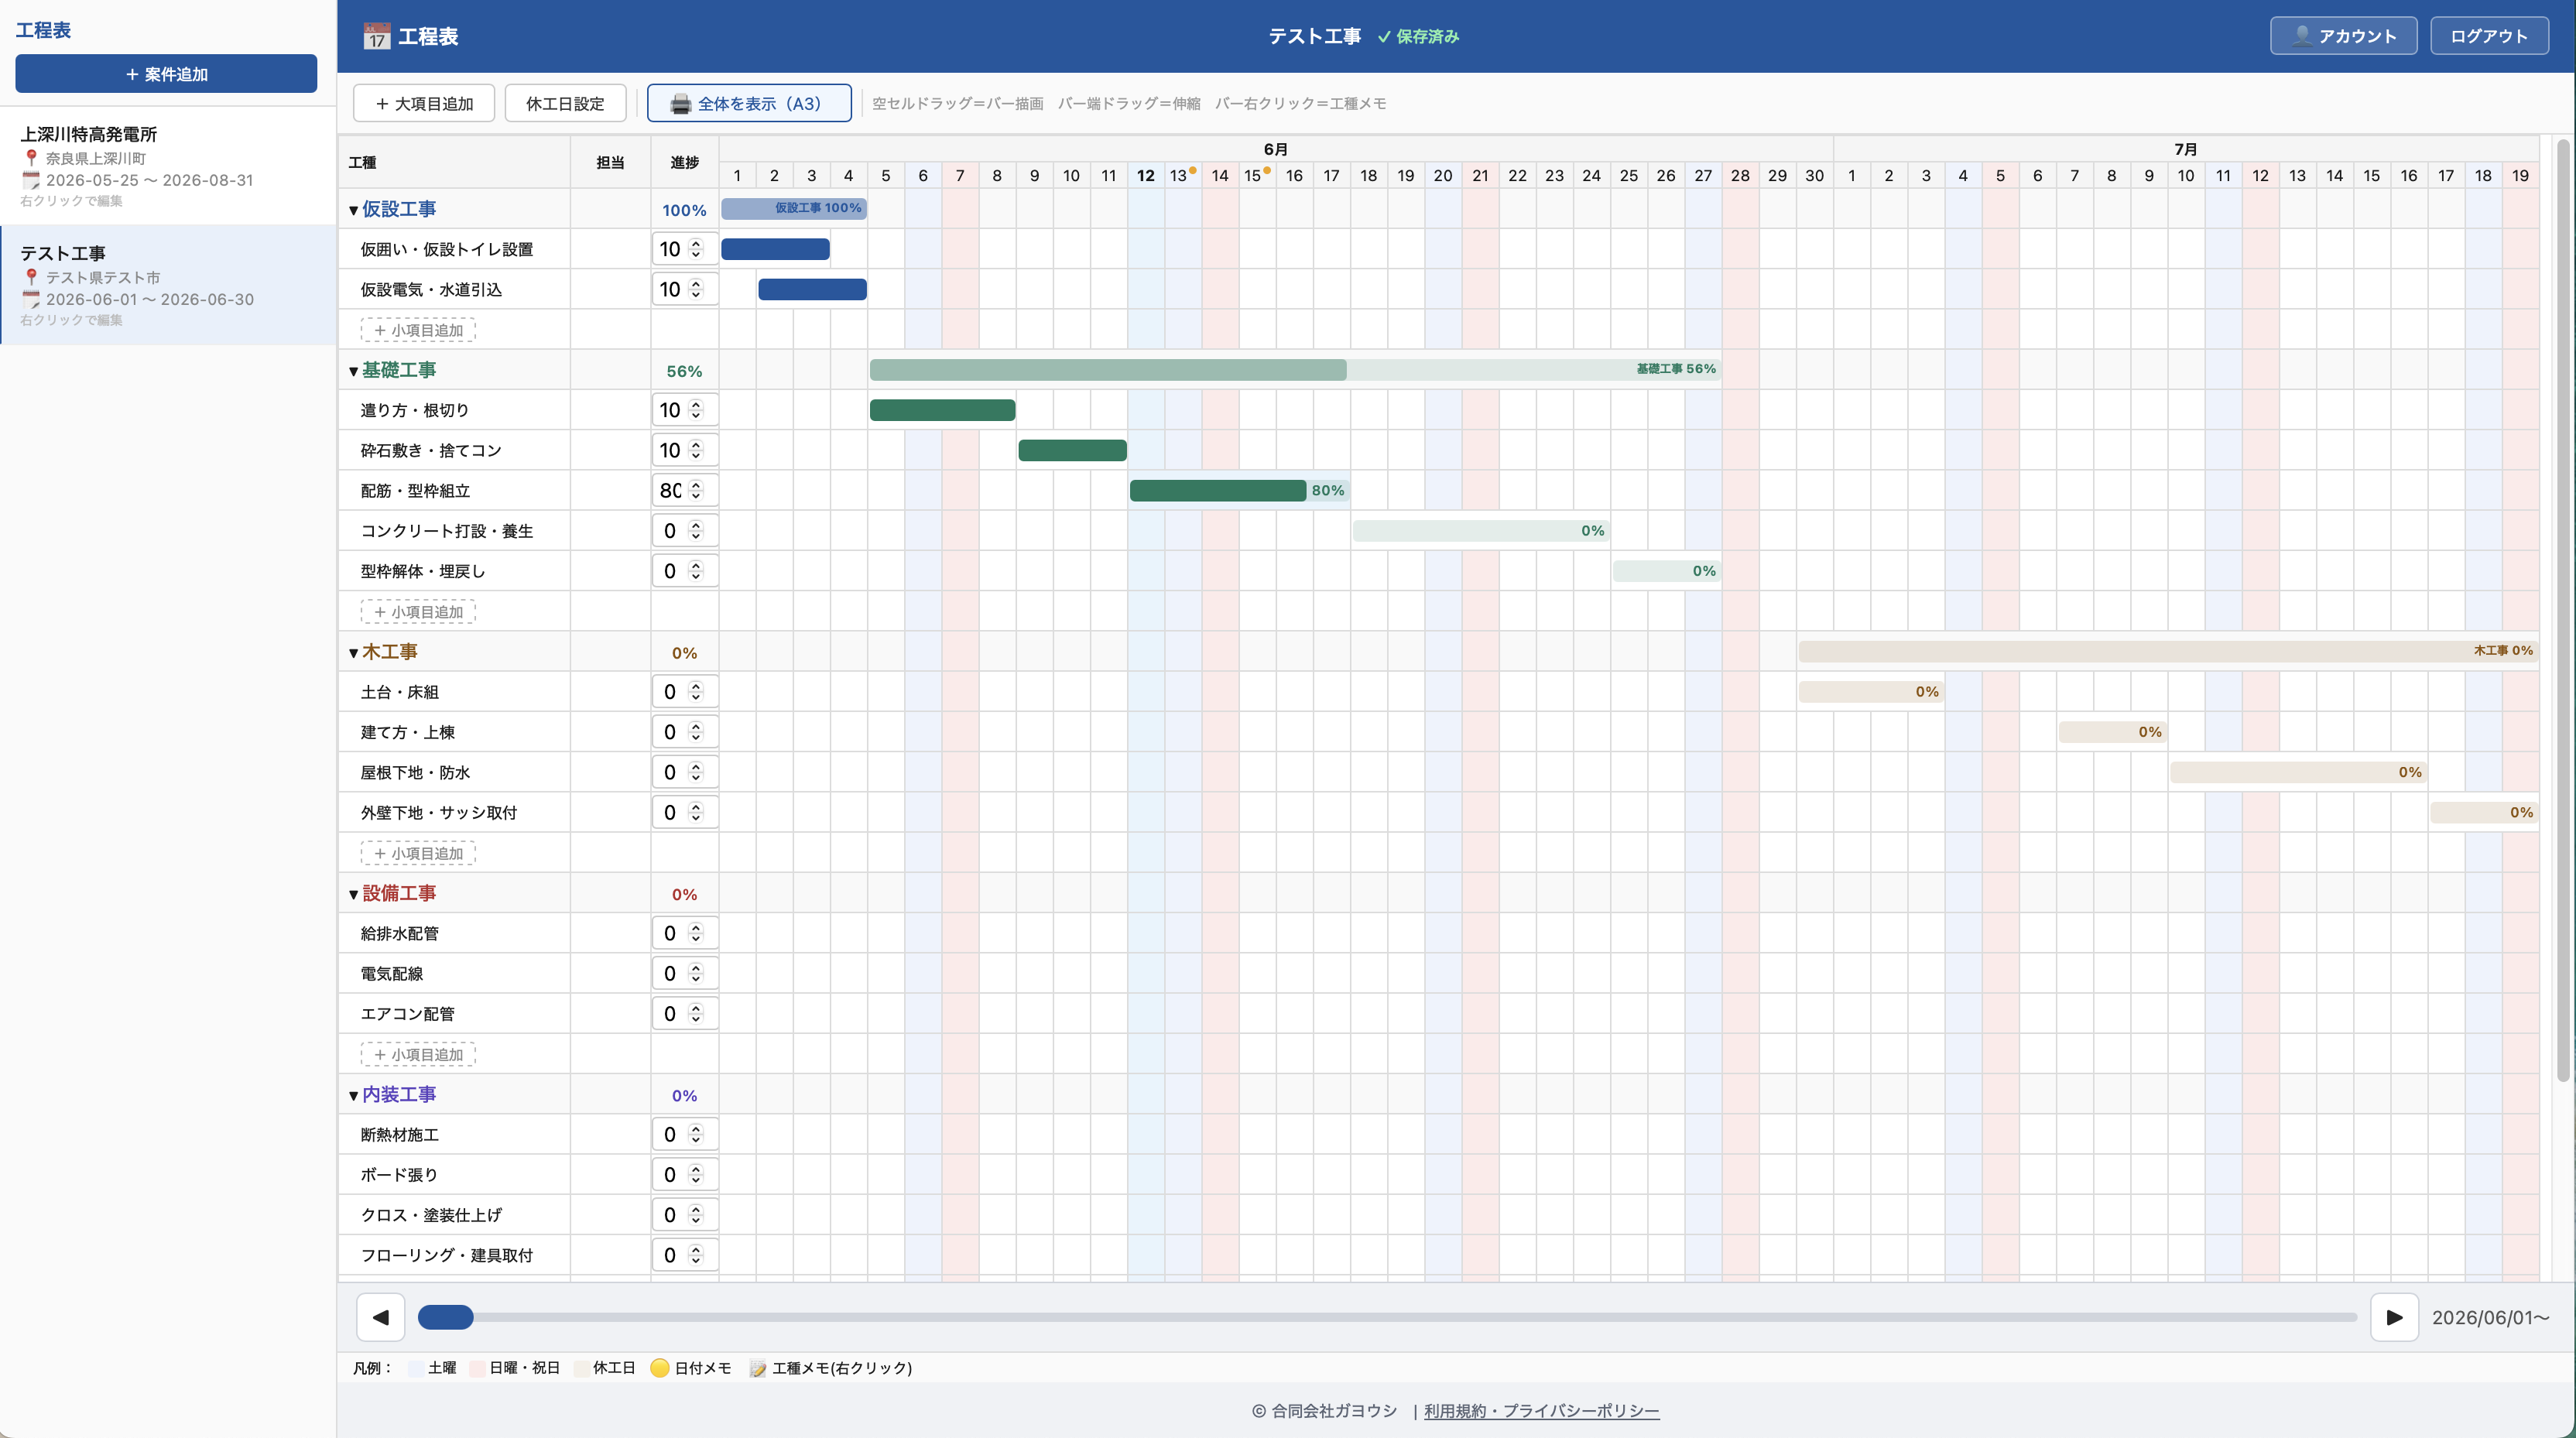Click the ログアウト button

point(2488,36)
